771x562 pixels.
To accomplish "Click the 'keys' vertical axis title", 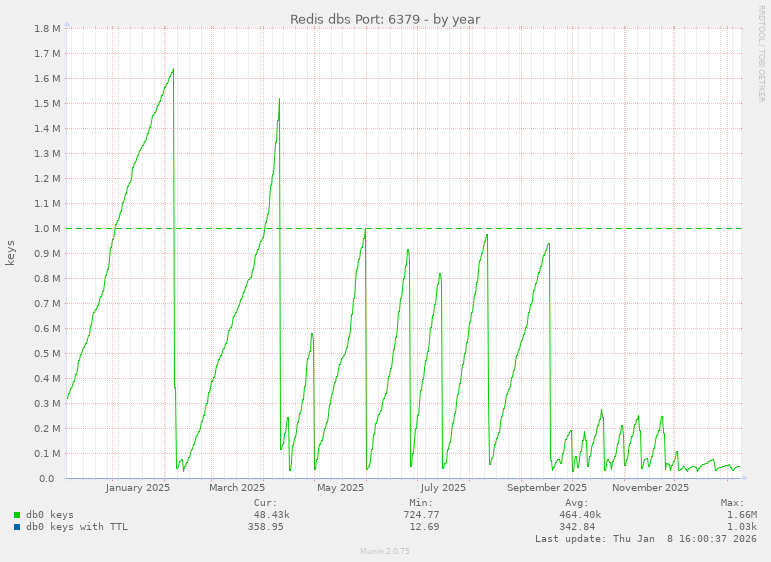I will coord(10,253).
